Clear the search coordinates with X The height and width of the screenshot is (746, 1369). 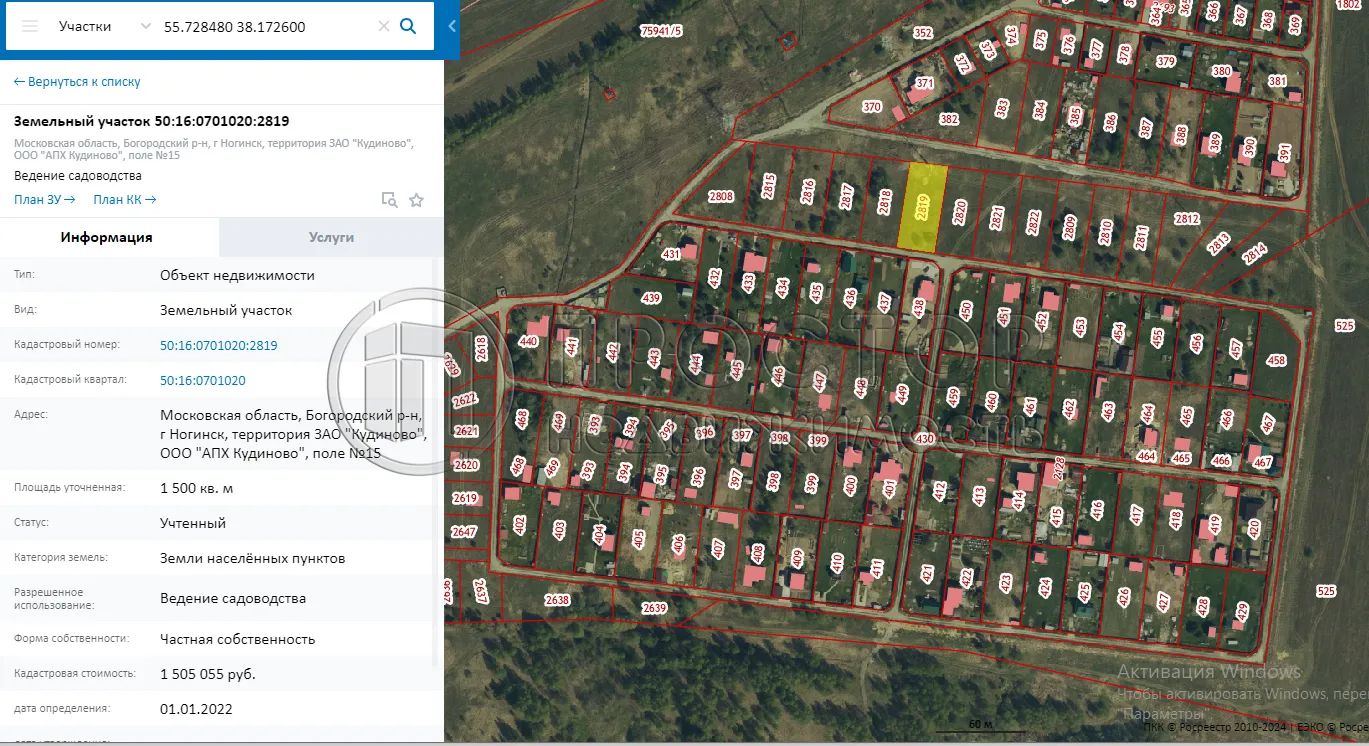pos(383,27)
